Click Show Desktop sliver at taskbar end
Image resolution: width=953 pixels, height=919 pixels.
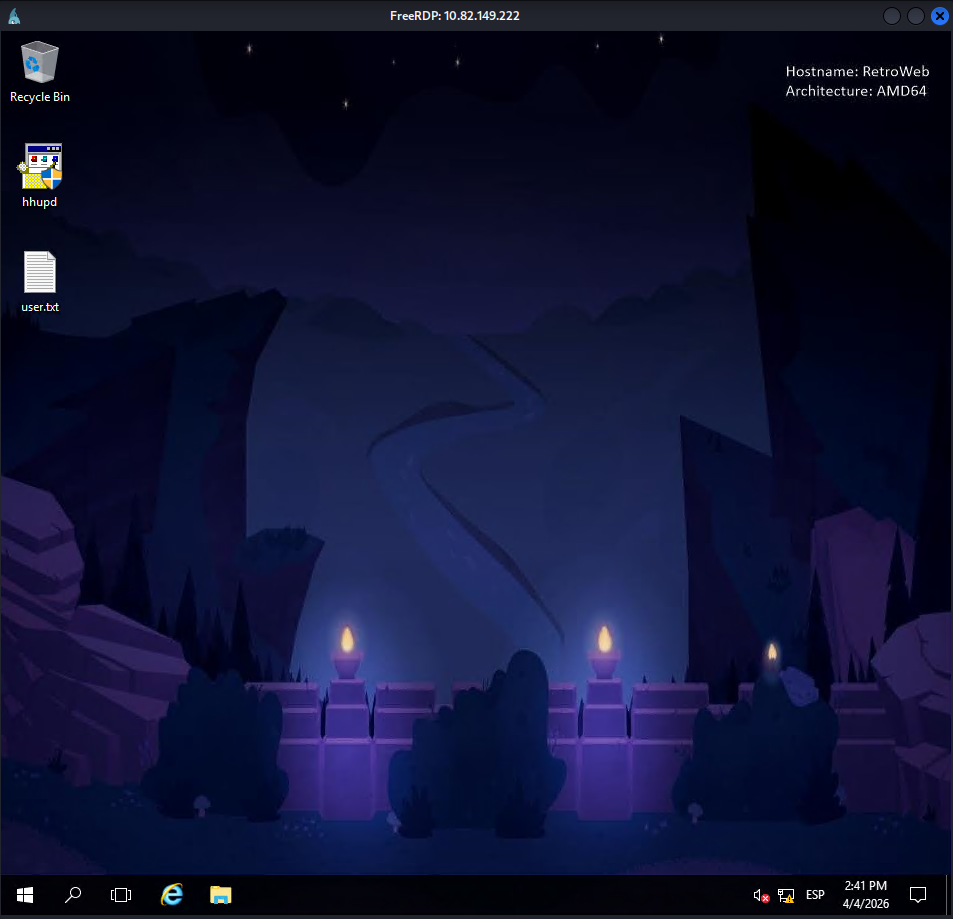click(950, 894)
